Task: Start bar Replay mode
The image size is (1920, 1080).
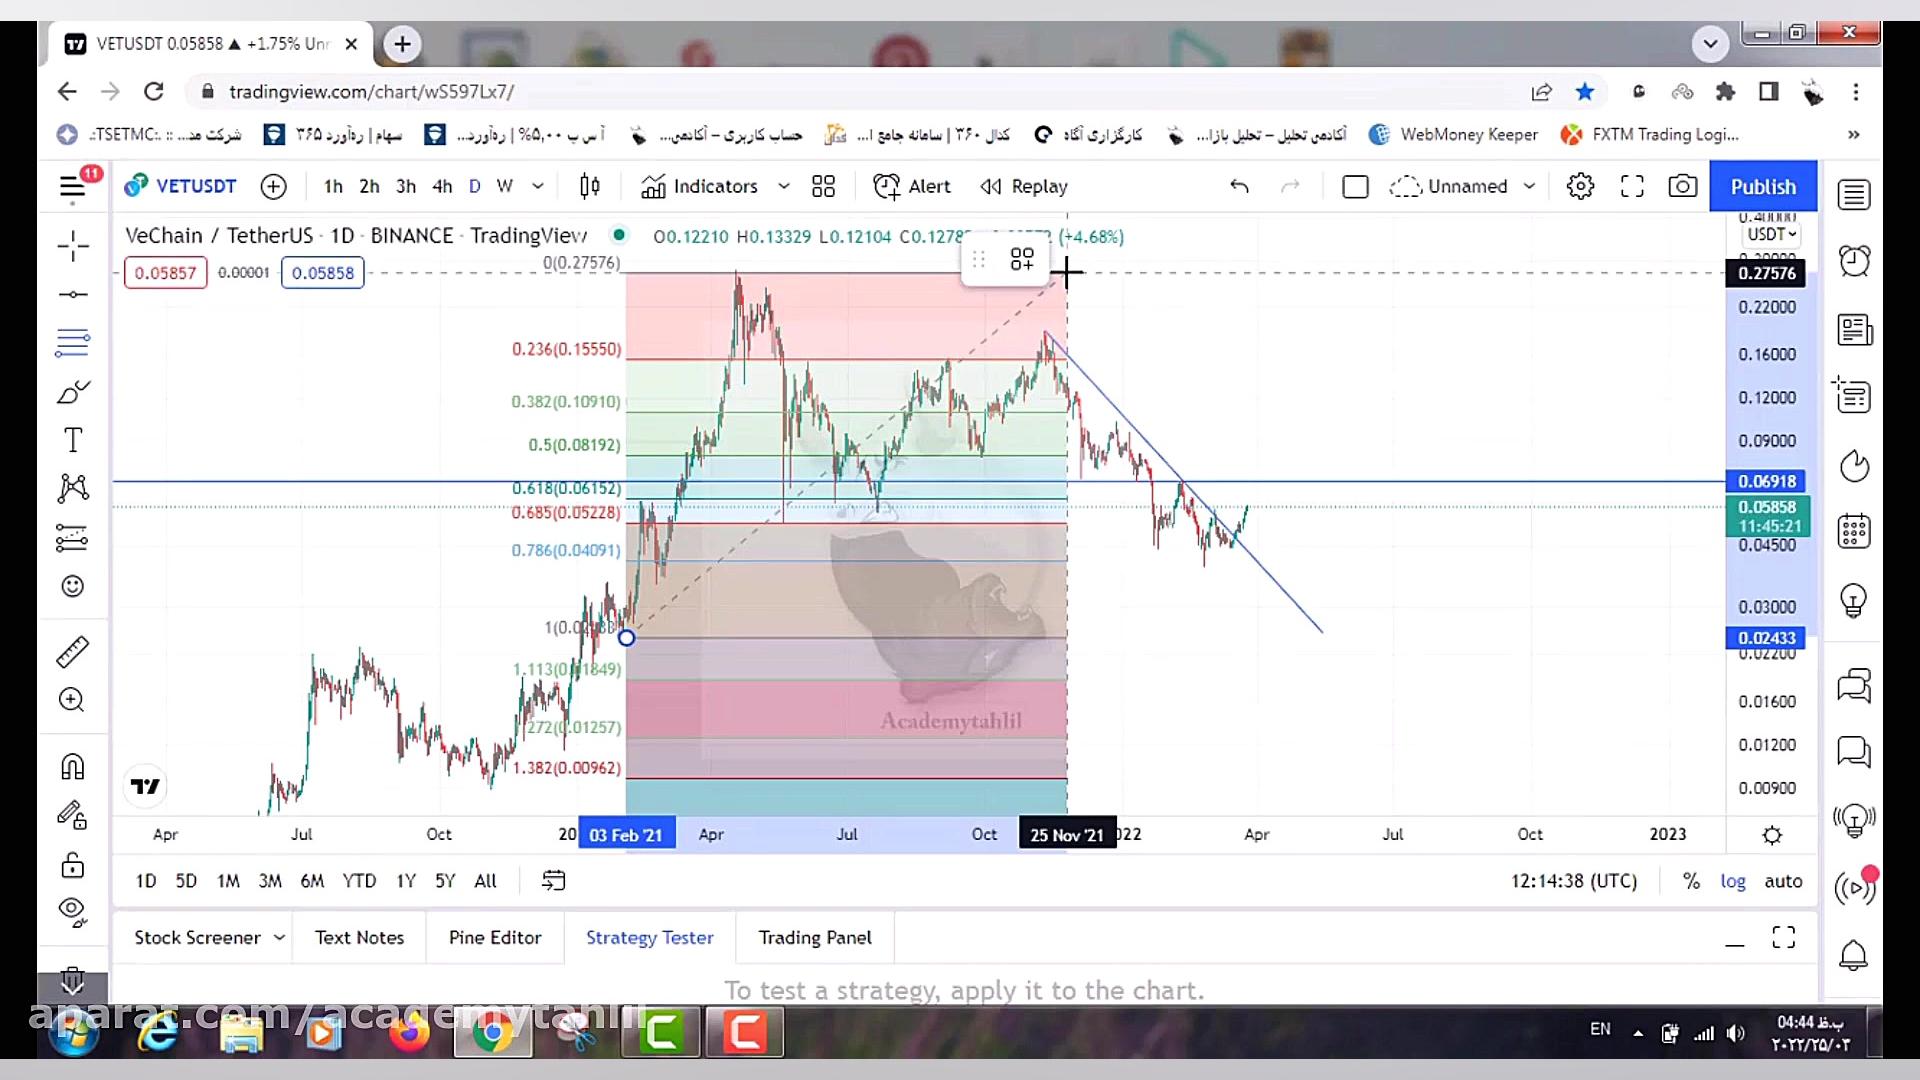Action: point(1024,186)
